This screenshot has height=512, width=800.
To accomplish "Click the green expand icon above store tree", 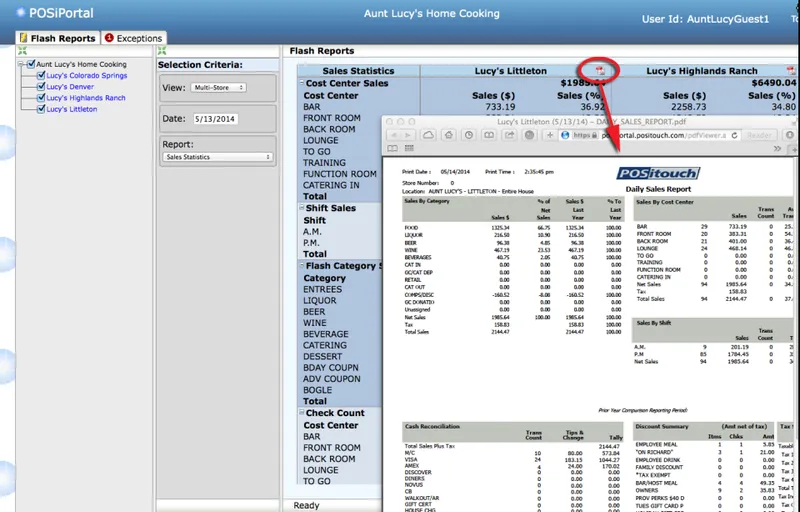I will [x=22, y=50].
